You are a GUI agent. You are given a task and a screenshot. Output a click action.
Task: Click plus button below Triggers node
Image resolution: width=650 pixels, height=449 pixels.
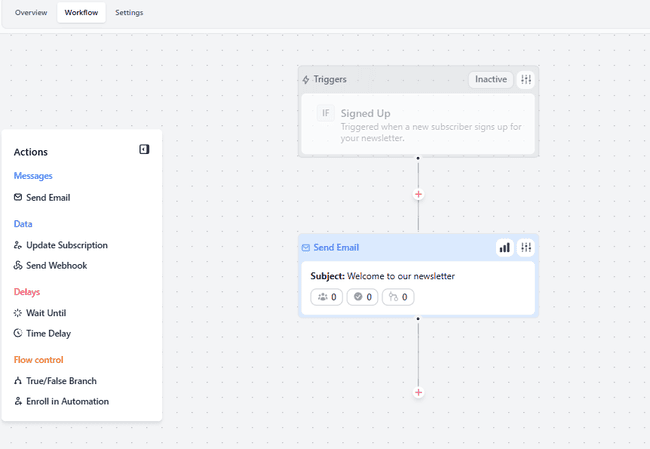[418, 194]
